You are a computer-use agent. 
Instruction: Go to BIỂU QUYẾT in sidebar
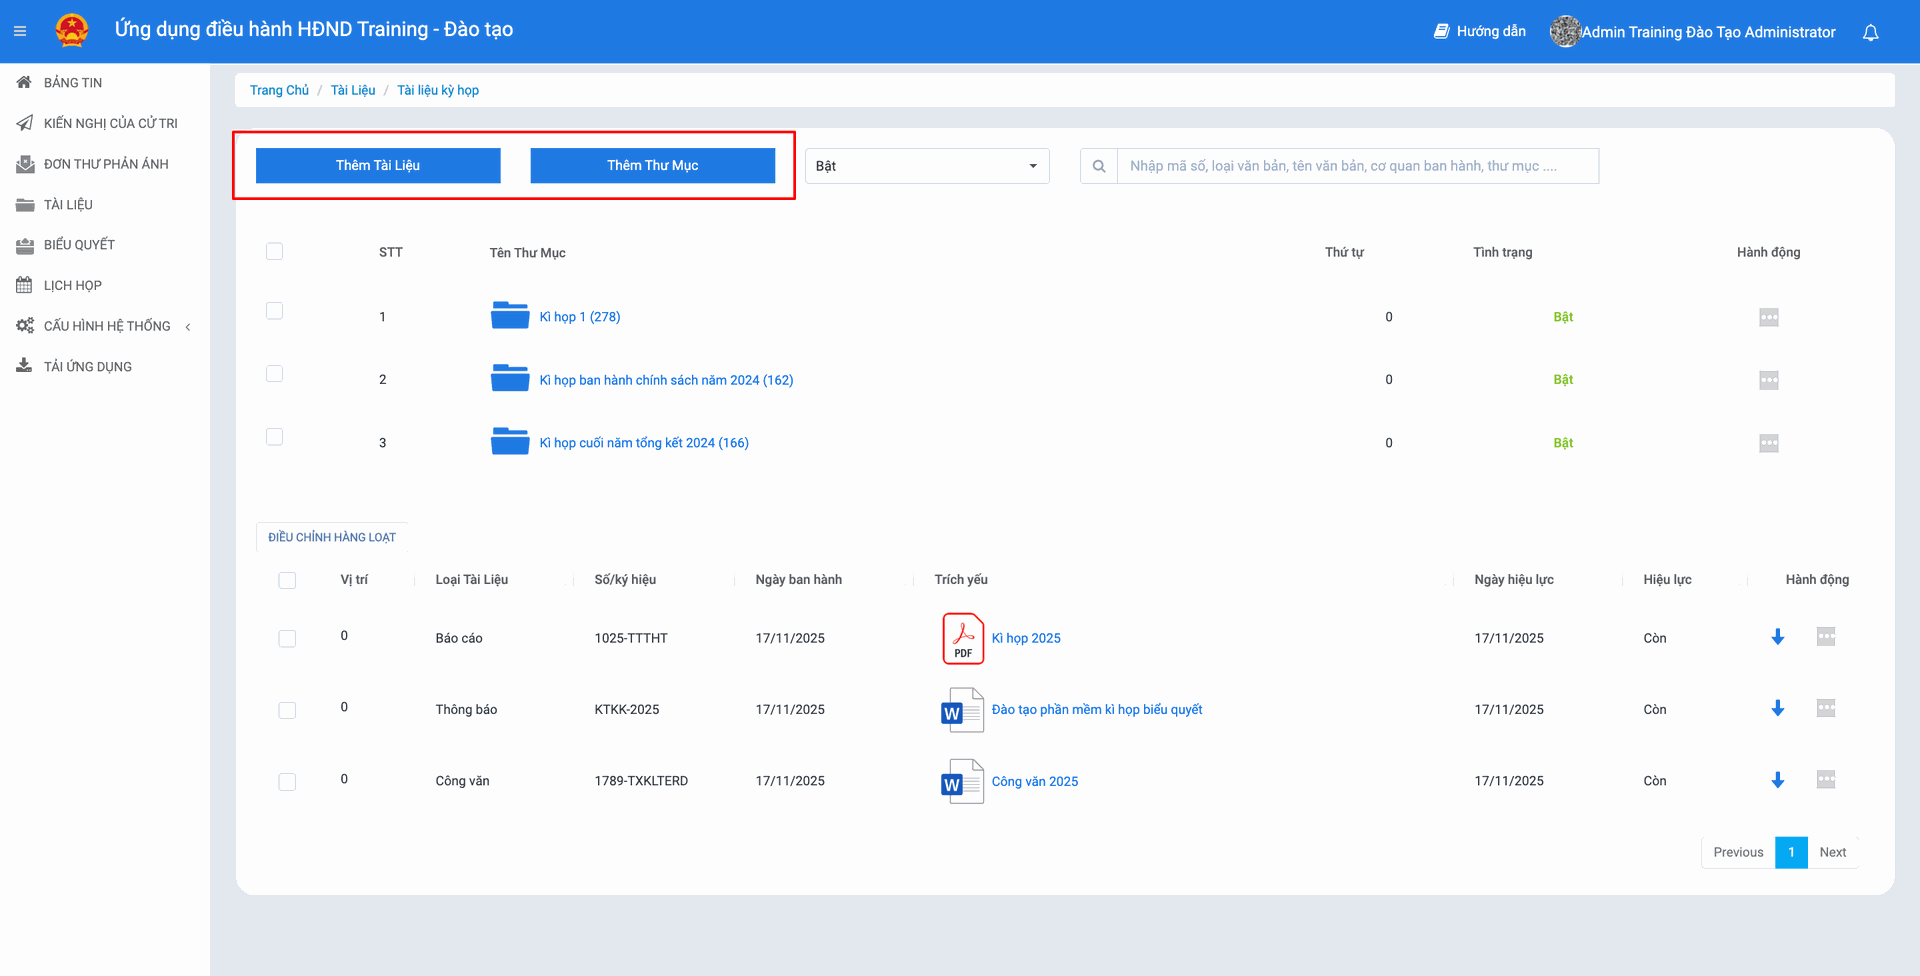(x=79, y=245)
